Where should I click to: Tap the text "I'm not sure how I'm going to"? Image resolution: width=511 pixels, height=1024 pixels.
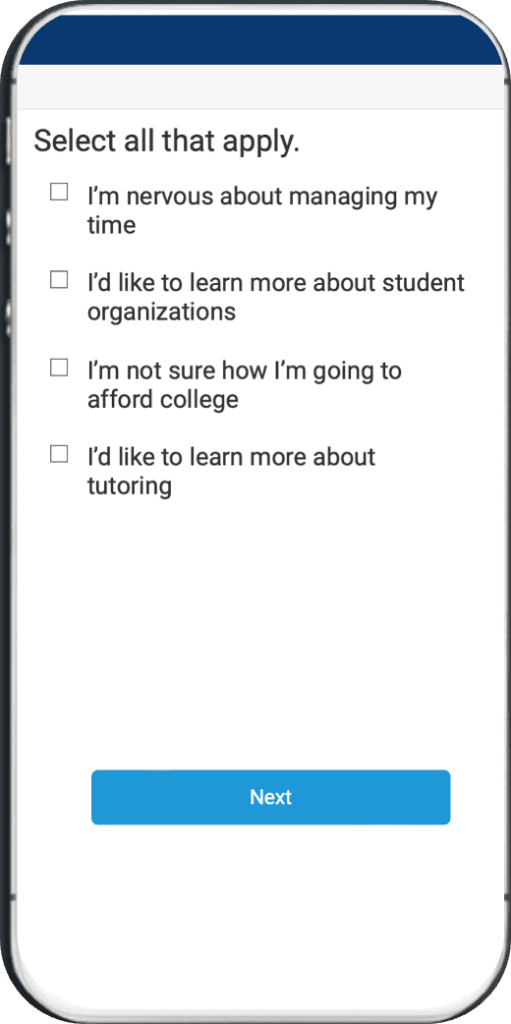[244, 371]
